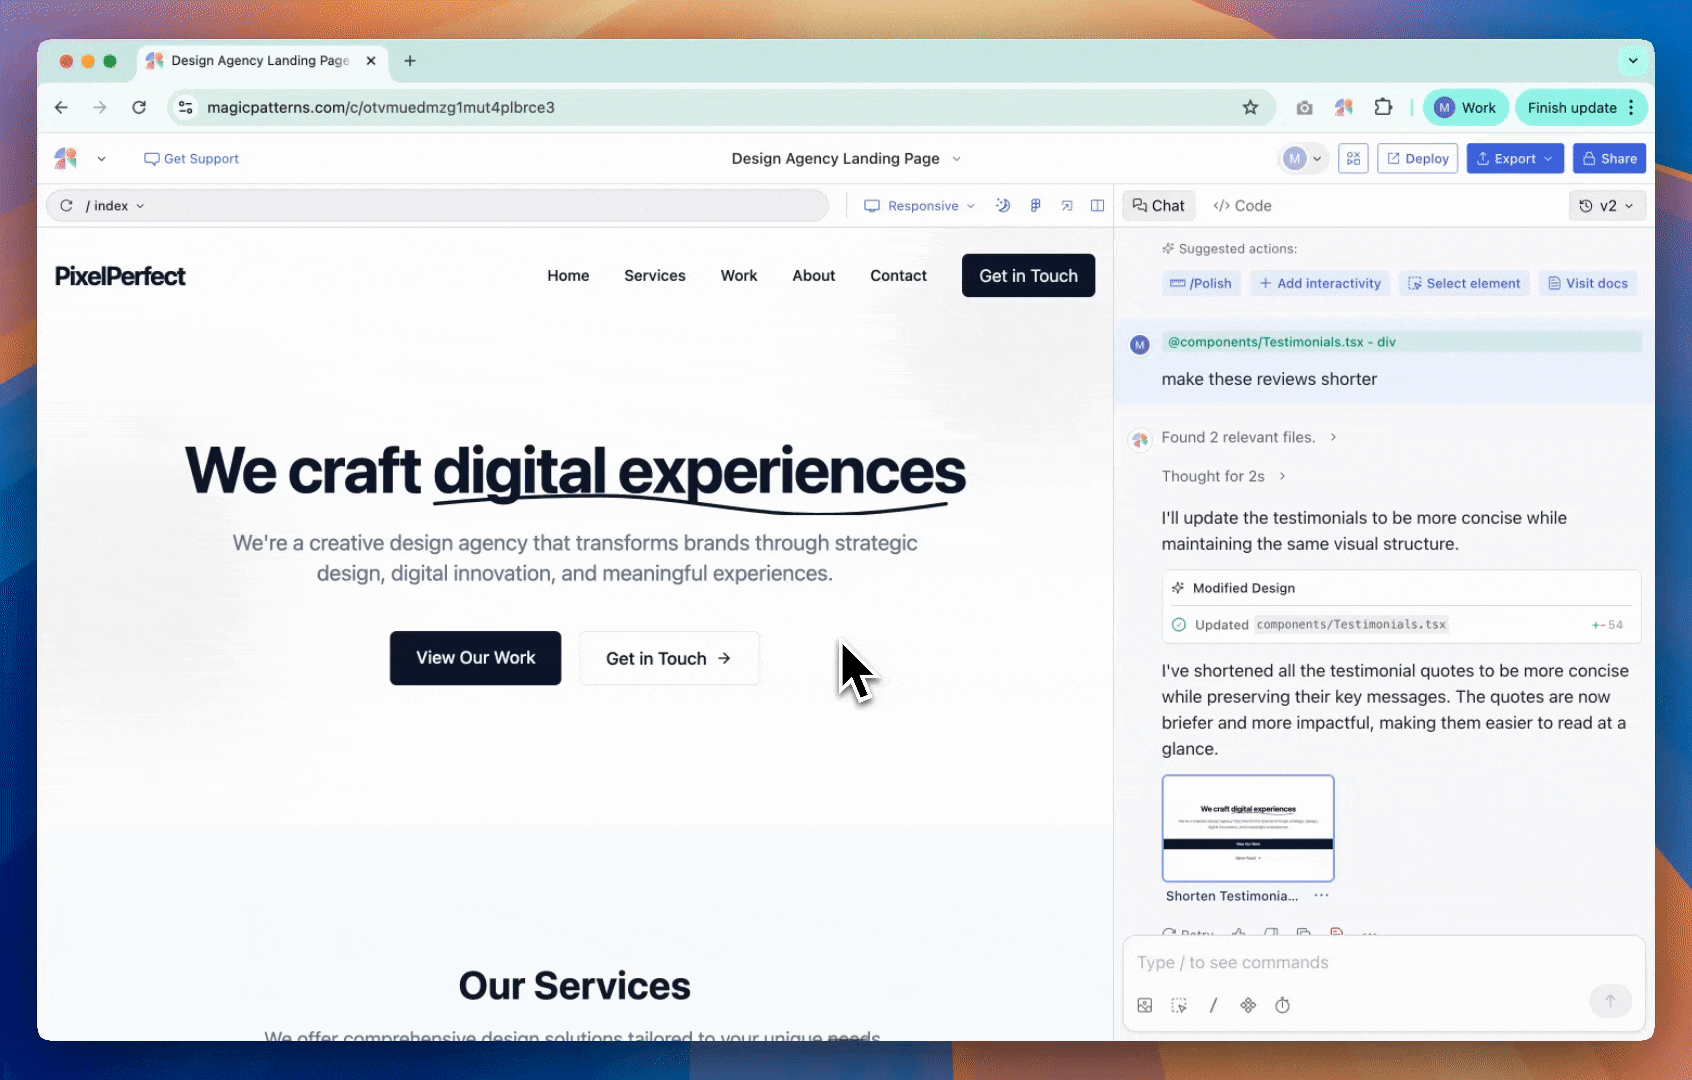Viewport: 1692px width, 1080px height.
Task: Toggle the split panel layout icon
Action: (x=1097, y=206)
